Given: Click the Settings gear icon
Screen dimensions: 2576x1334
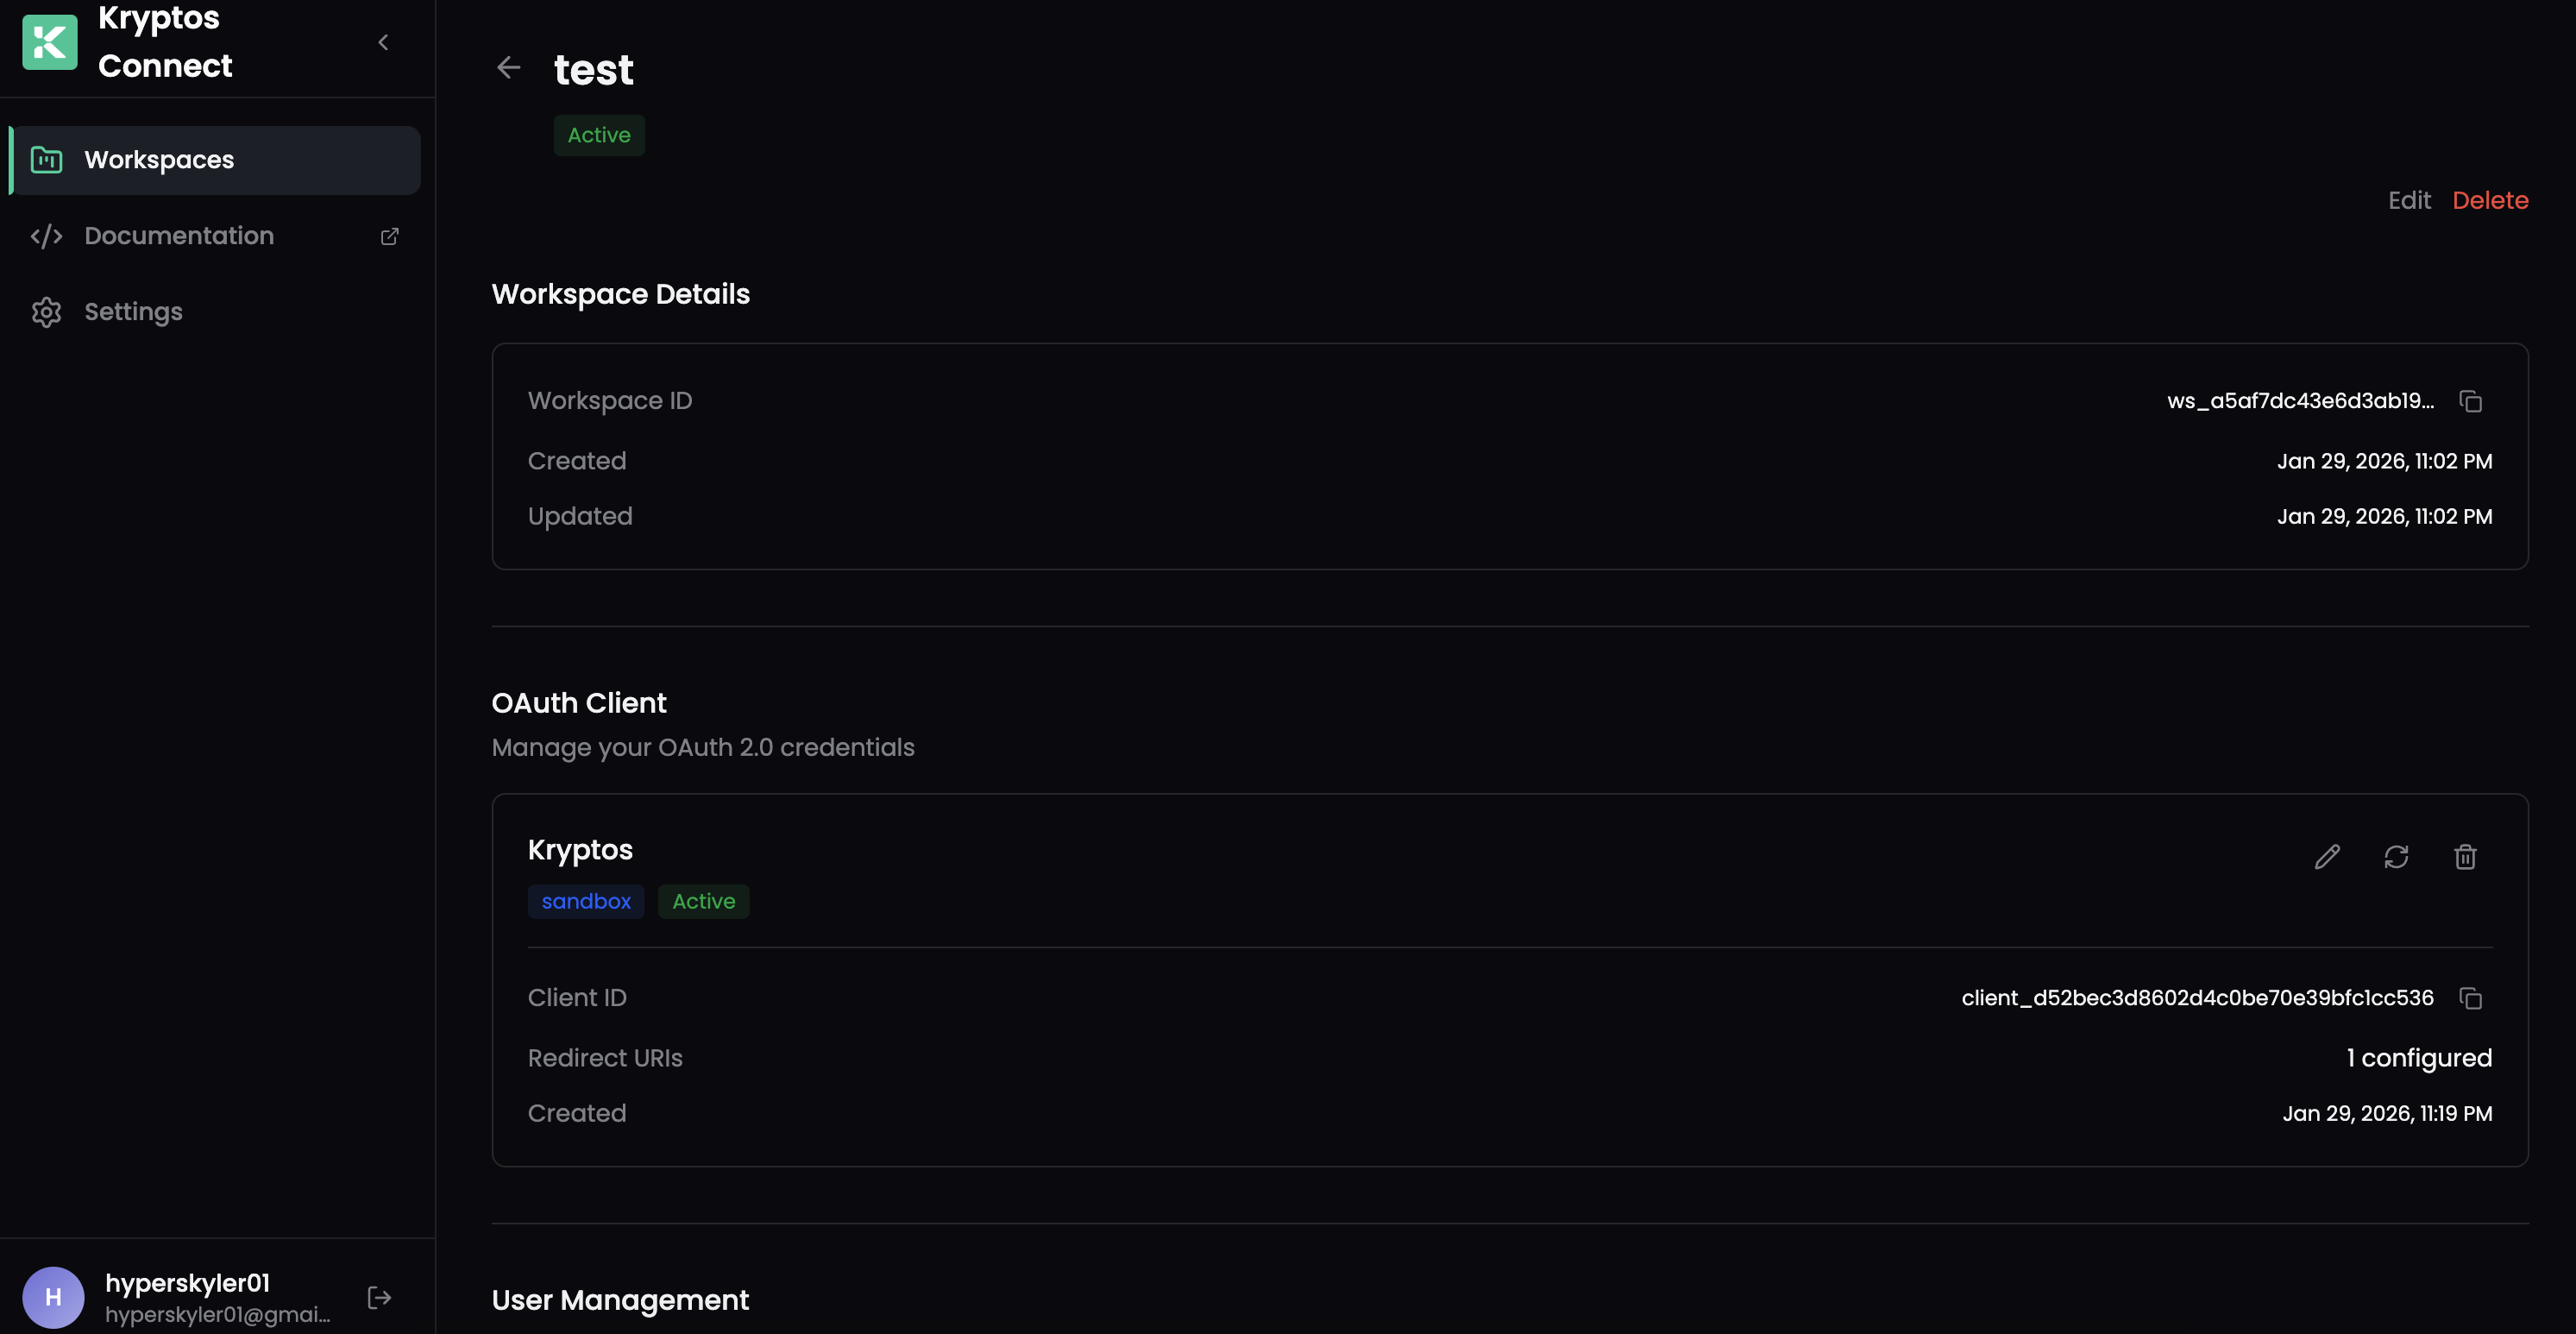Looking at the screenshot, I should click(46, 311).
